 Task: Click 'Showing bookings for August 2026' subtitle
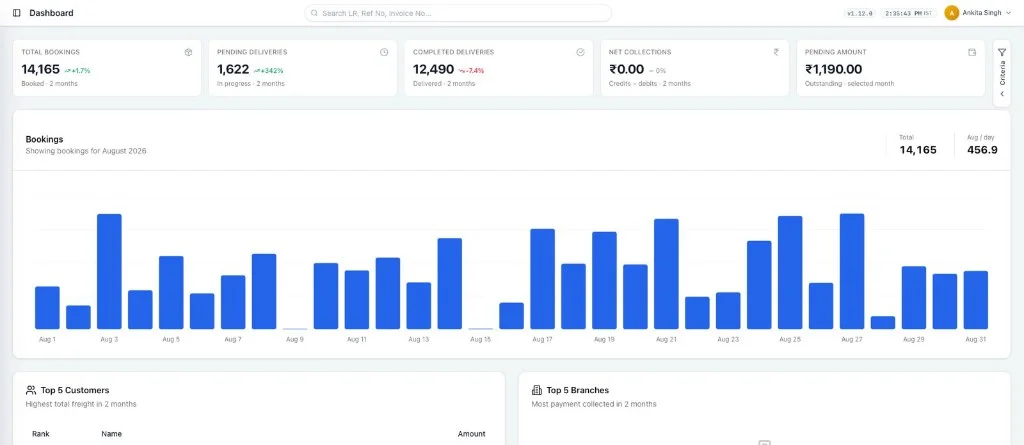tap(86, 151)
